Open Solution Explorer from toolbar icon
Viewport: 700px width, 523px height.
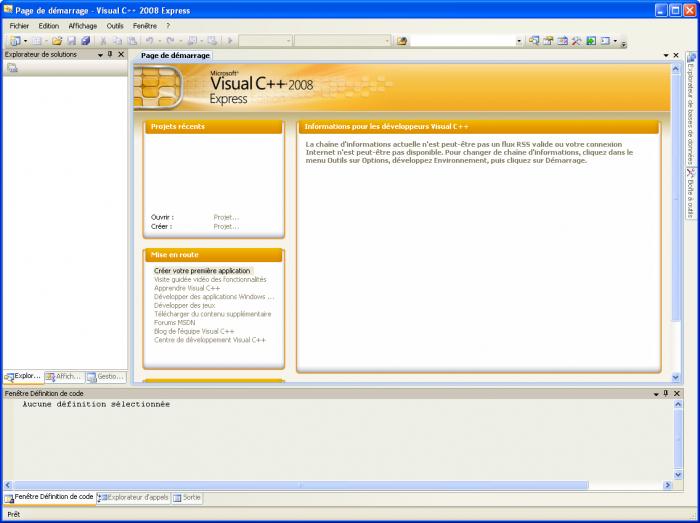click(533, 41)
